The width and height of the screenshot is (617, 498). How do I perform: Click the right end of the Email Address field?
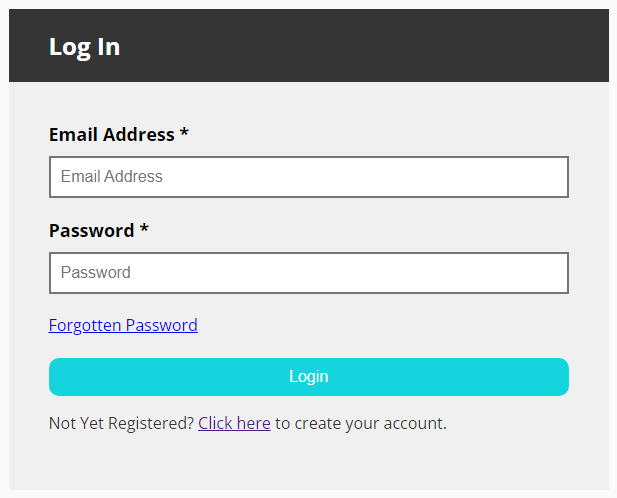[x=550, y=177]
